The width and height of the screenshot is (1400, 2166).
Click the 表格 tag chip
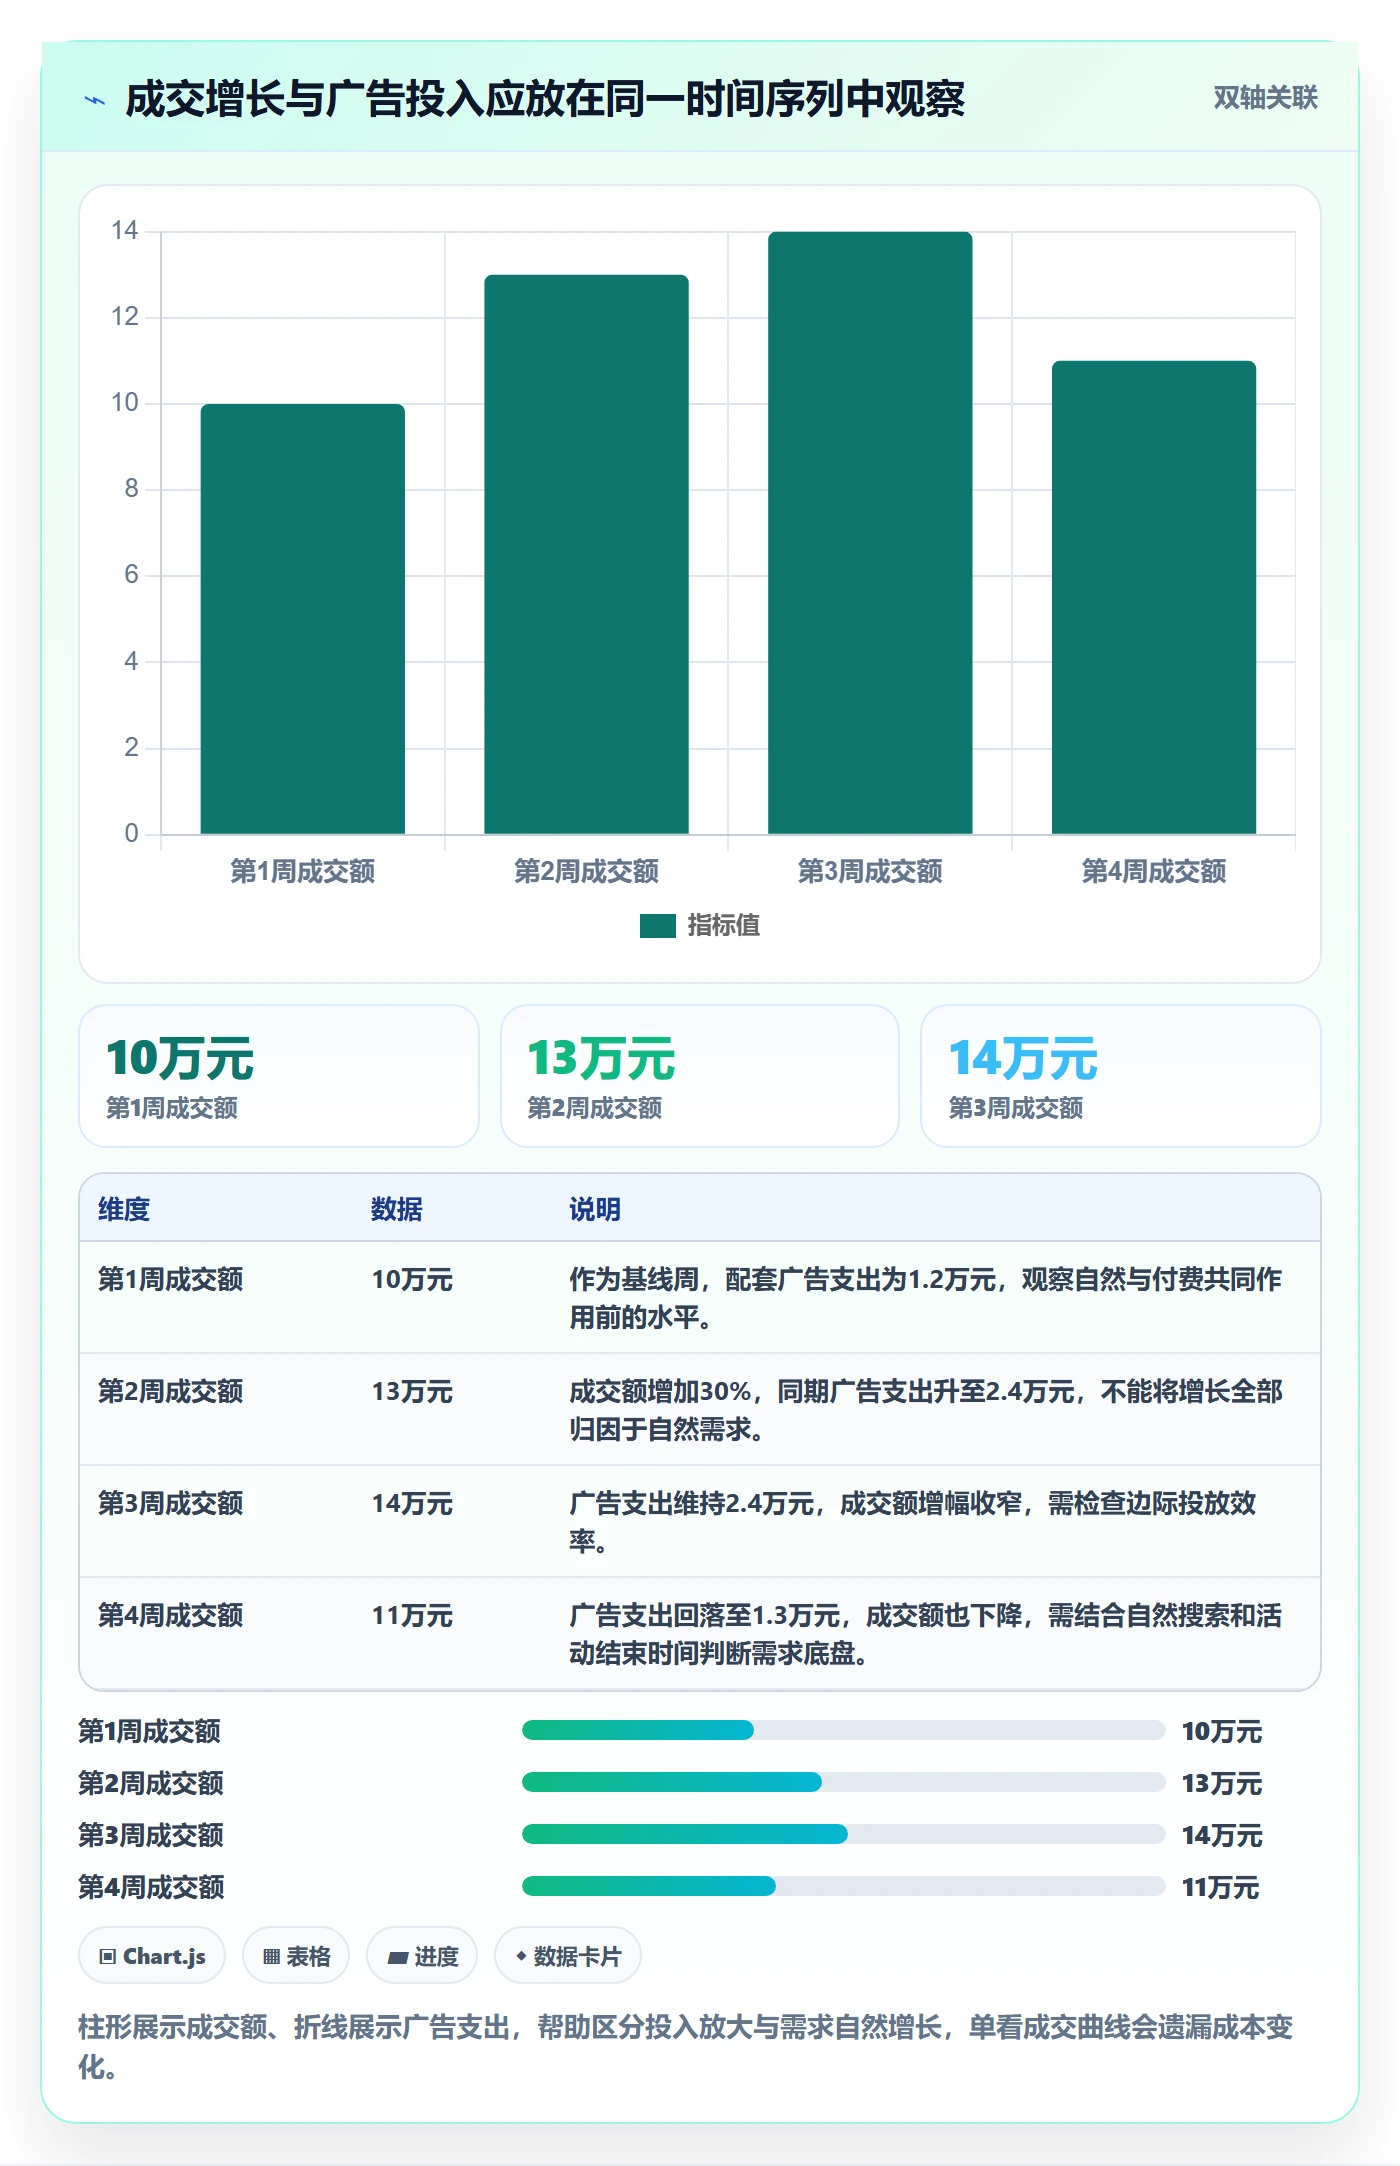click(296, 1955)
